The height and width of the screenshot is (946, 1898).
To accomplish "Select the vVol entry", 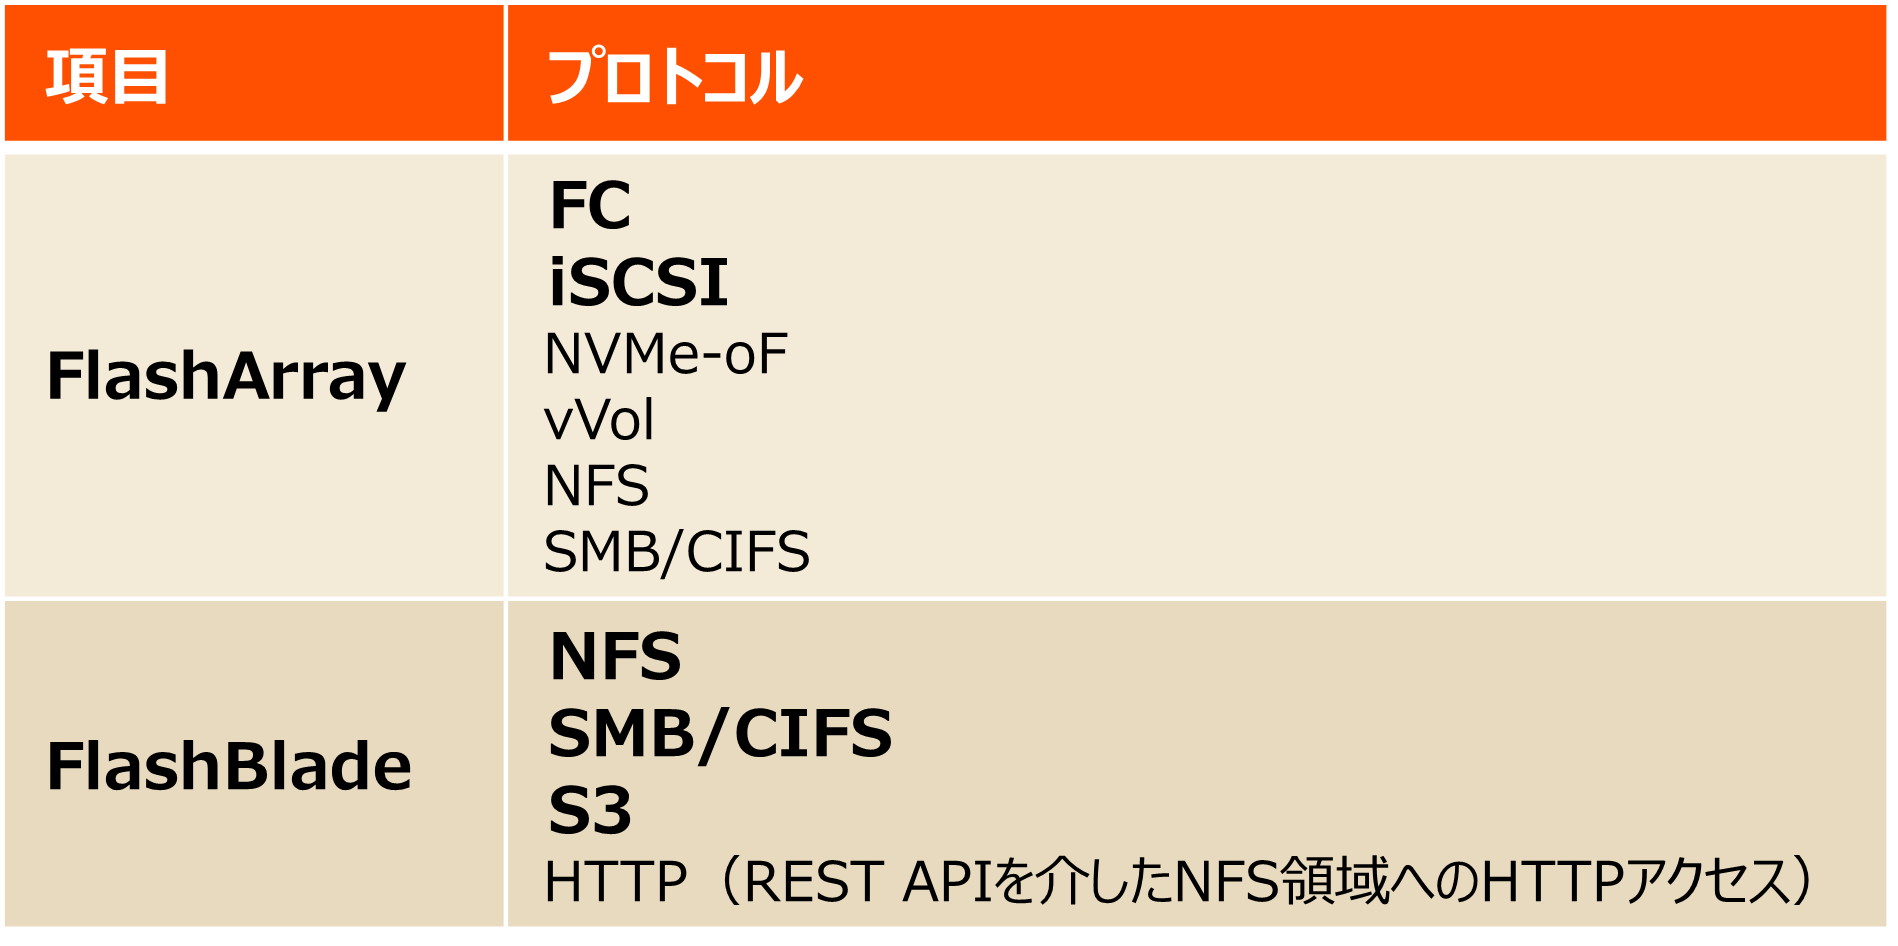I will coord(598,420).
